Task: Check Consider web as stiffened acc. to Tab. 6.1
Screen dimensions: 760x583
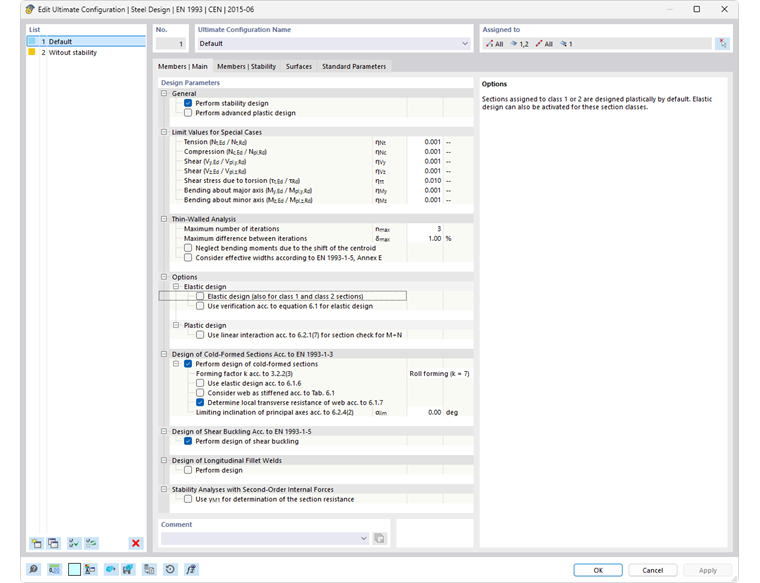Action: coord(200,393)
